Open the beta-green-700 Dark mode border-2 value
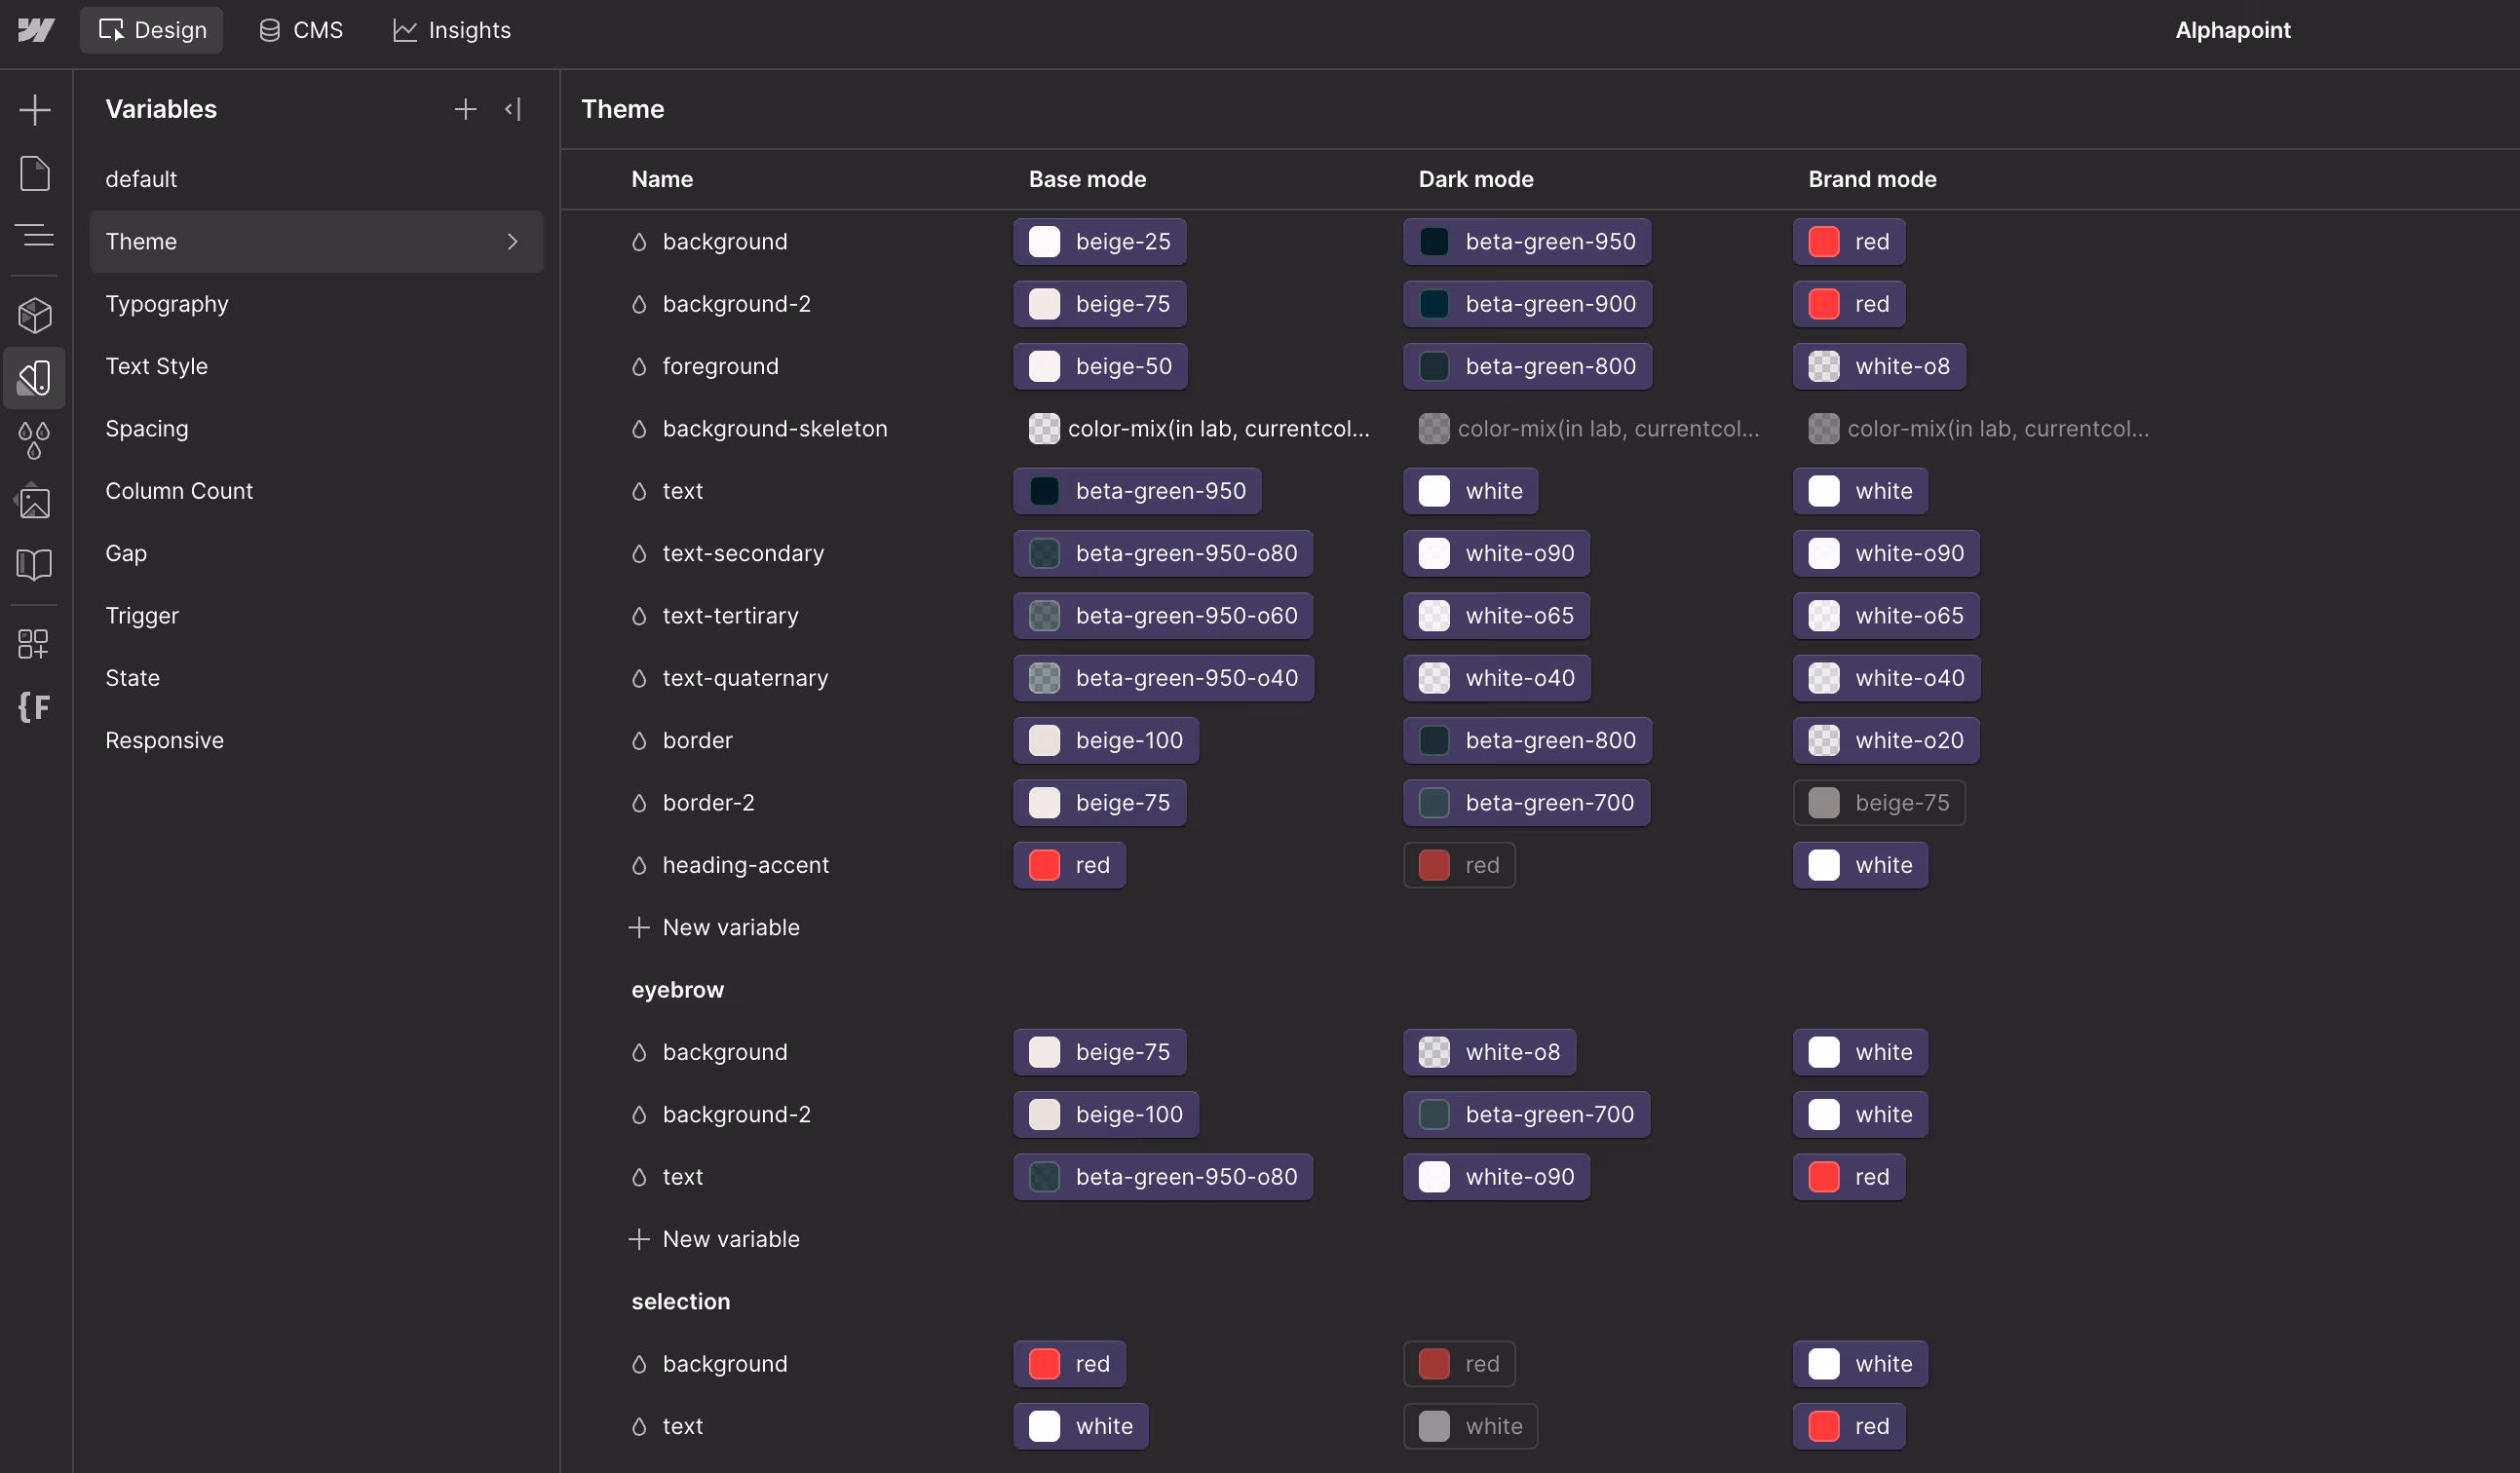2520x1473 pixels. [x=1527, y=803]
